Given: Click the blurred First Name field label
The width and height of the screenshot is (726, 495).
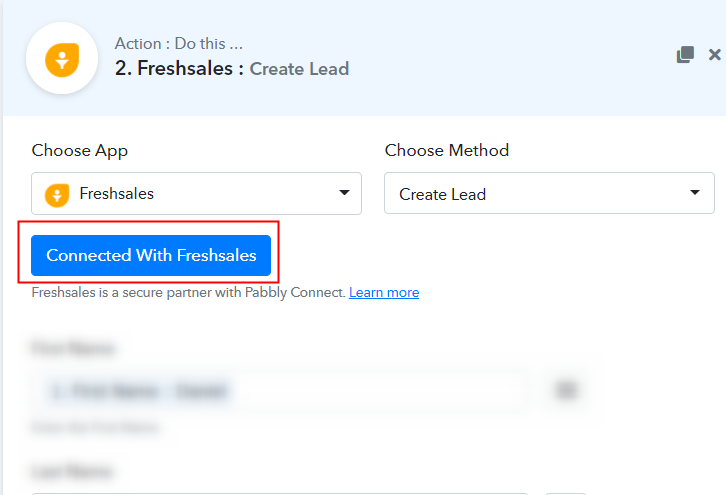Looking at the screenshot, I should point(73,348).
